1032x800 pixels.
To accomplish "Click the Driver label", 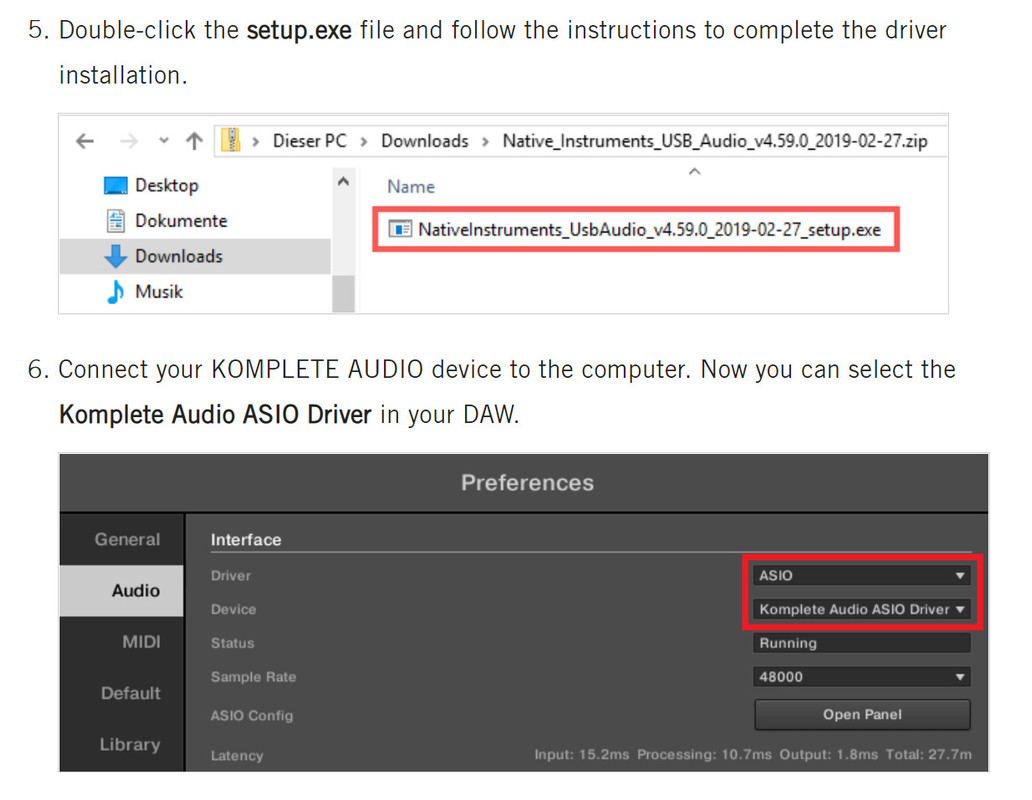I will pos(230,576).
